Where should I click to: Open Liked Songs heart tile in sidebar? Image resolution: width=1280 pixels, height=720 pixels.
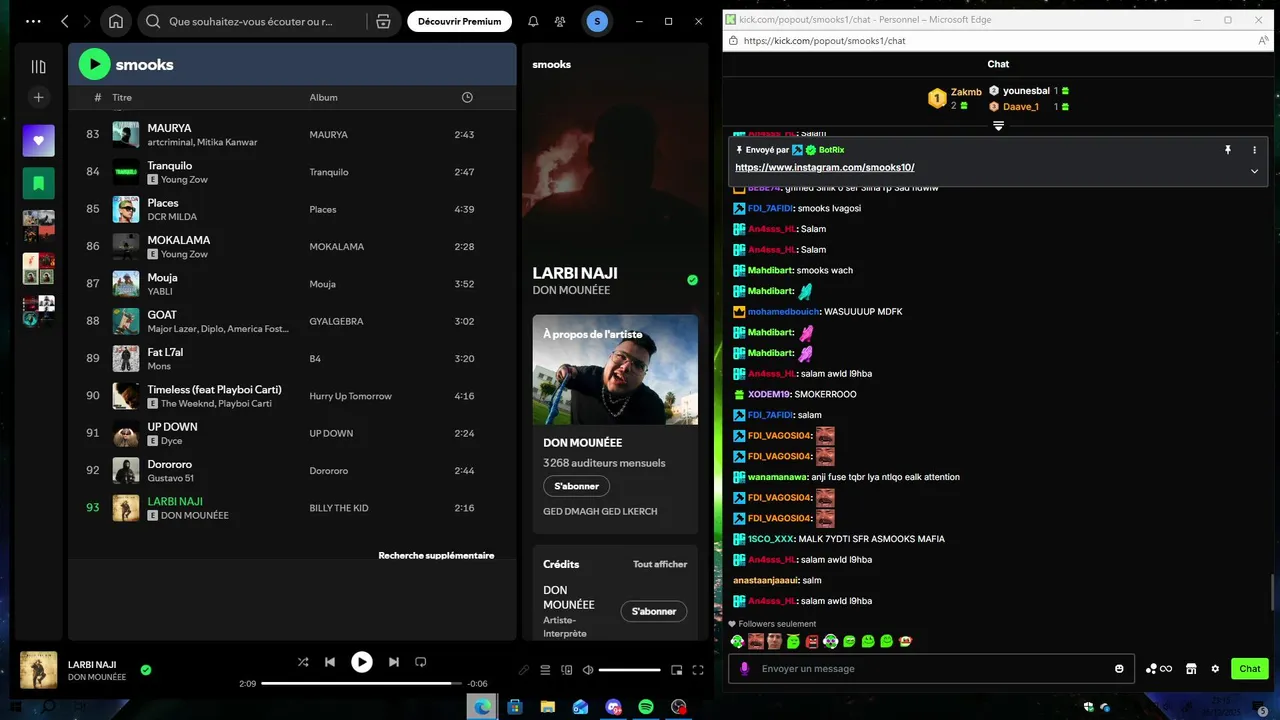pos(38,140)
